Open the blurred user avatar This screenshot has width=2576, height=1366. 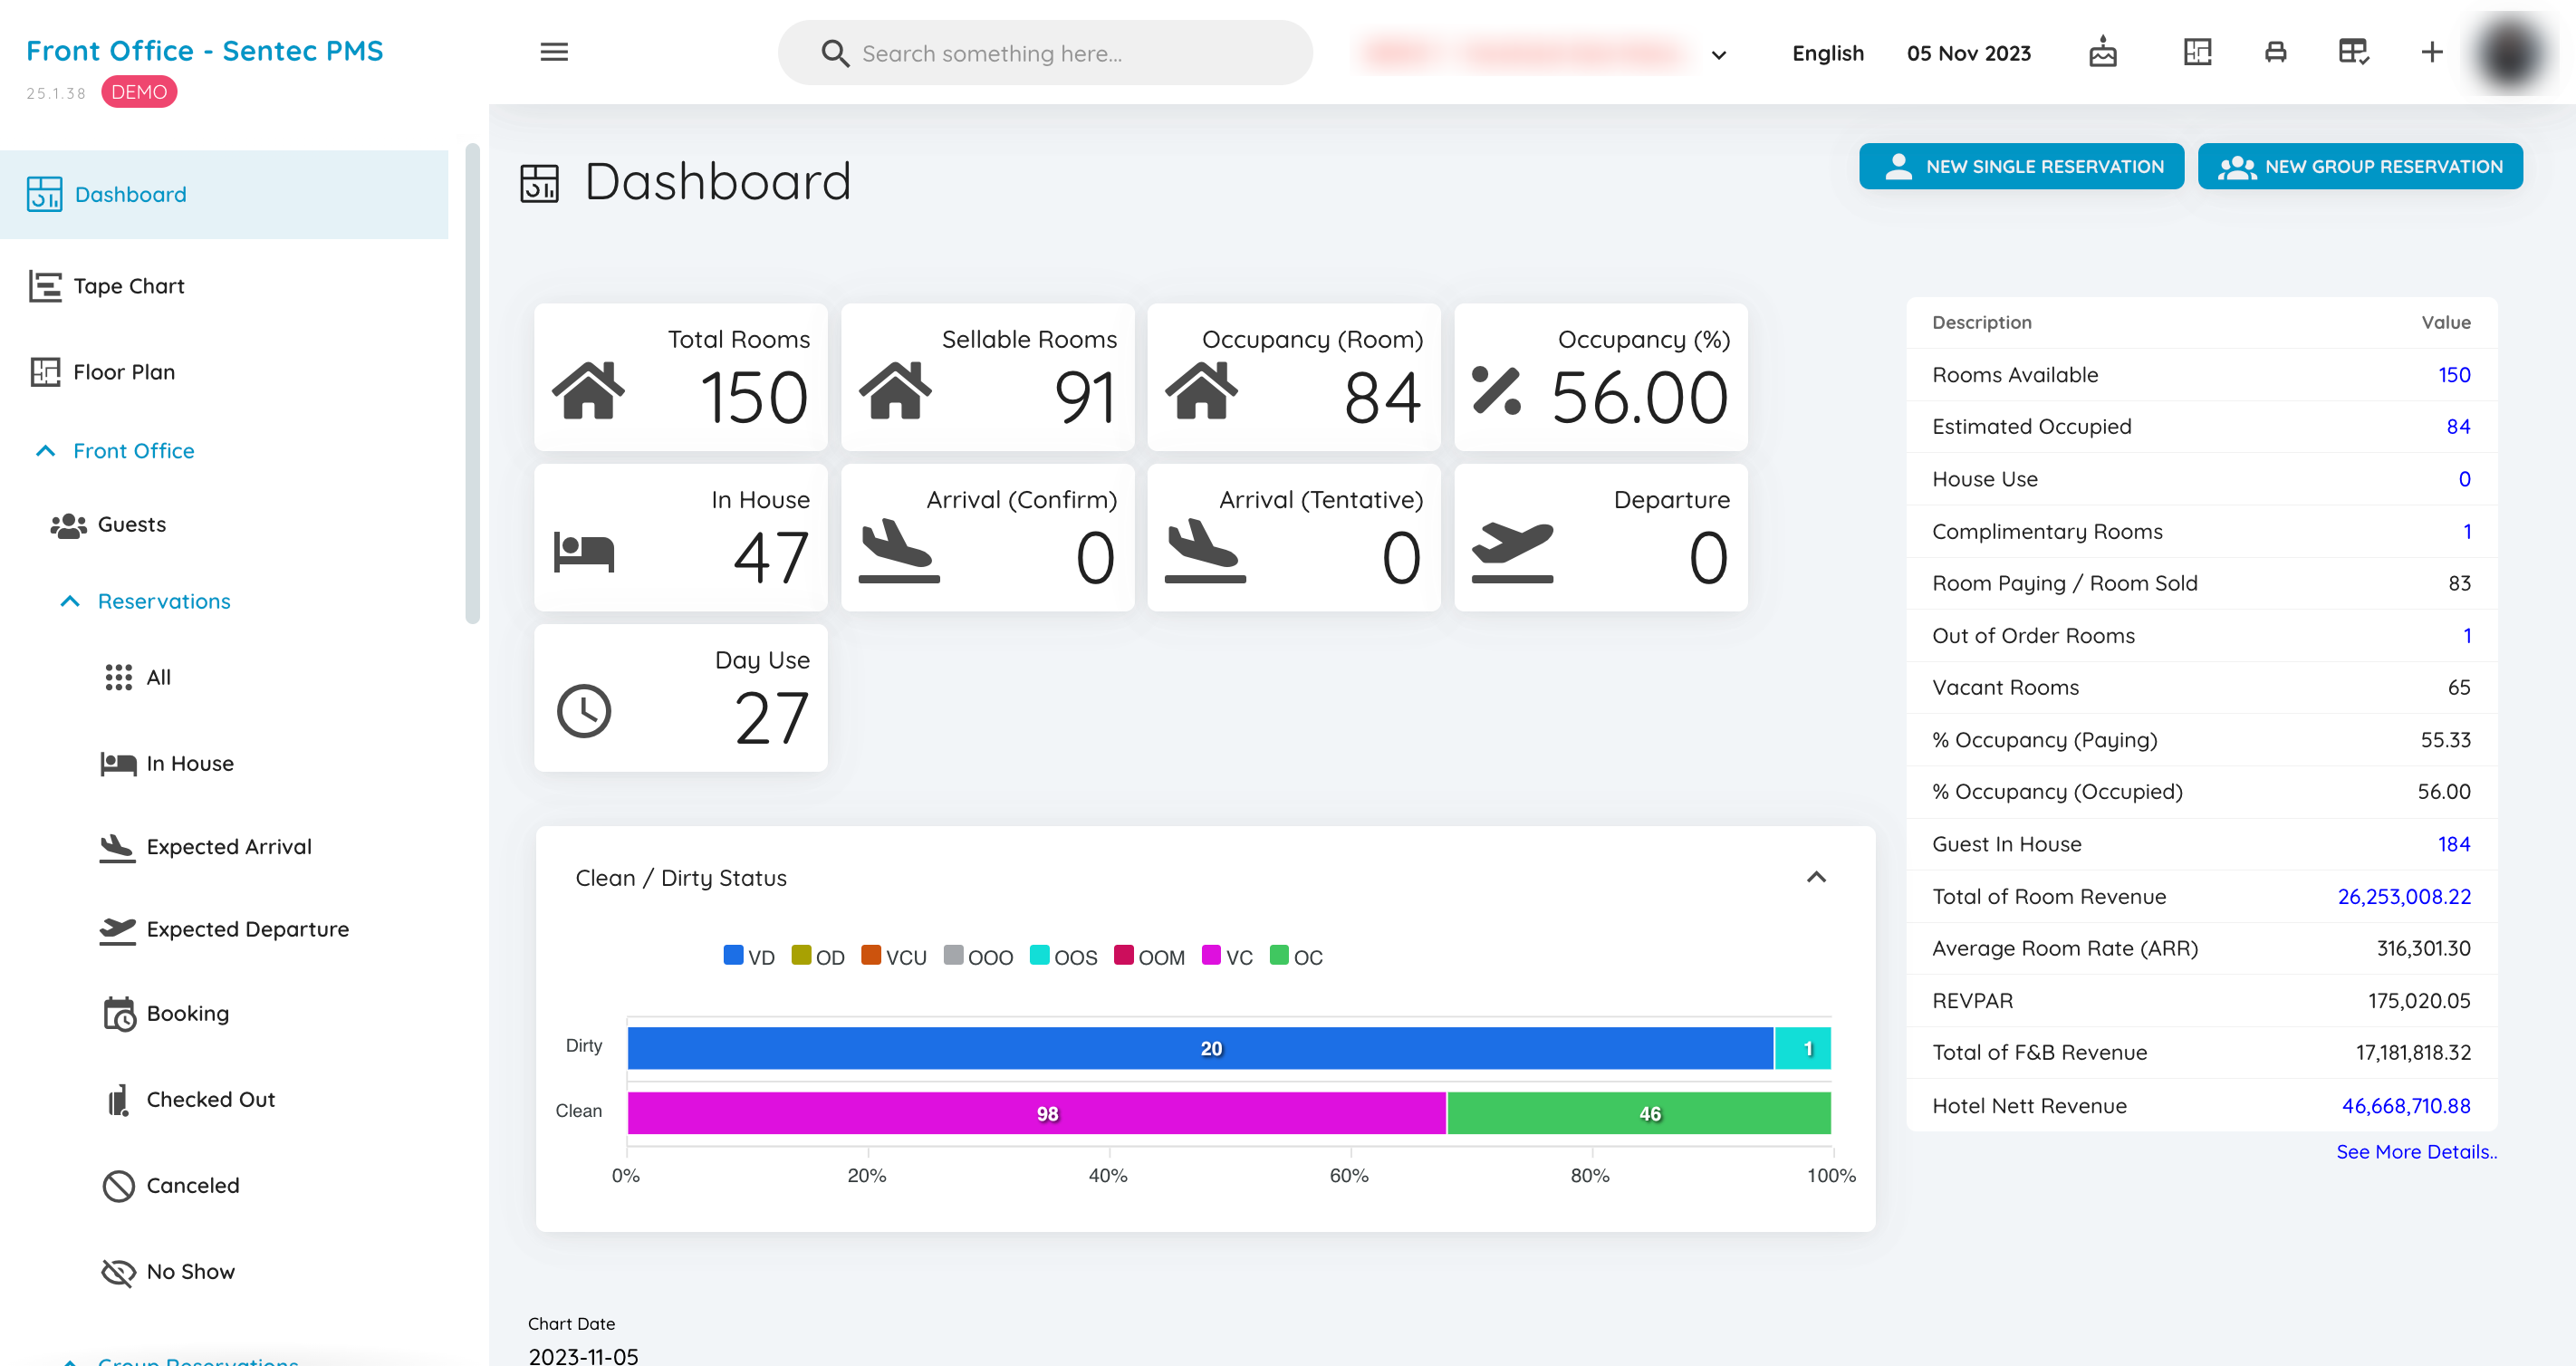(2508, 54)
